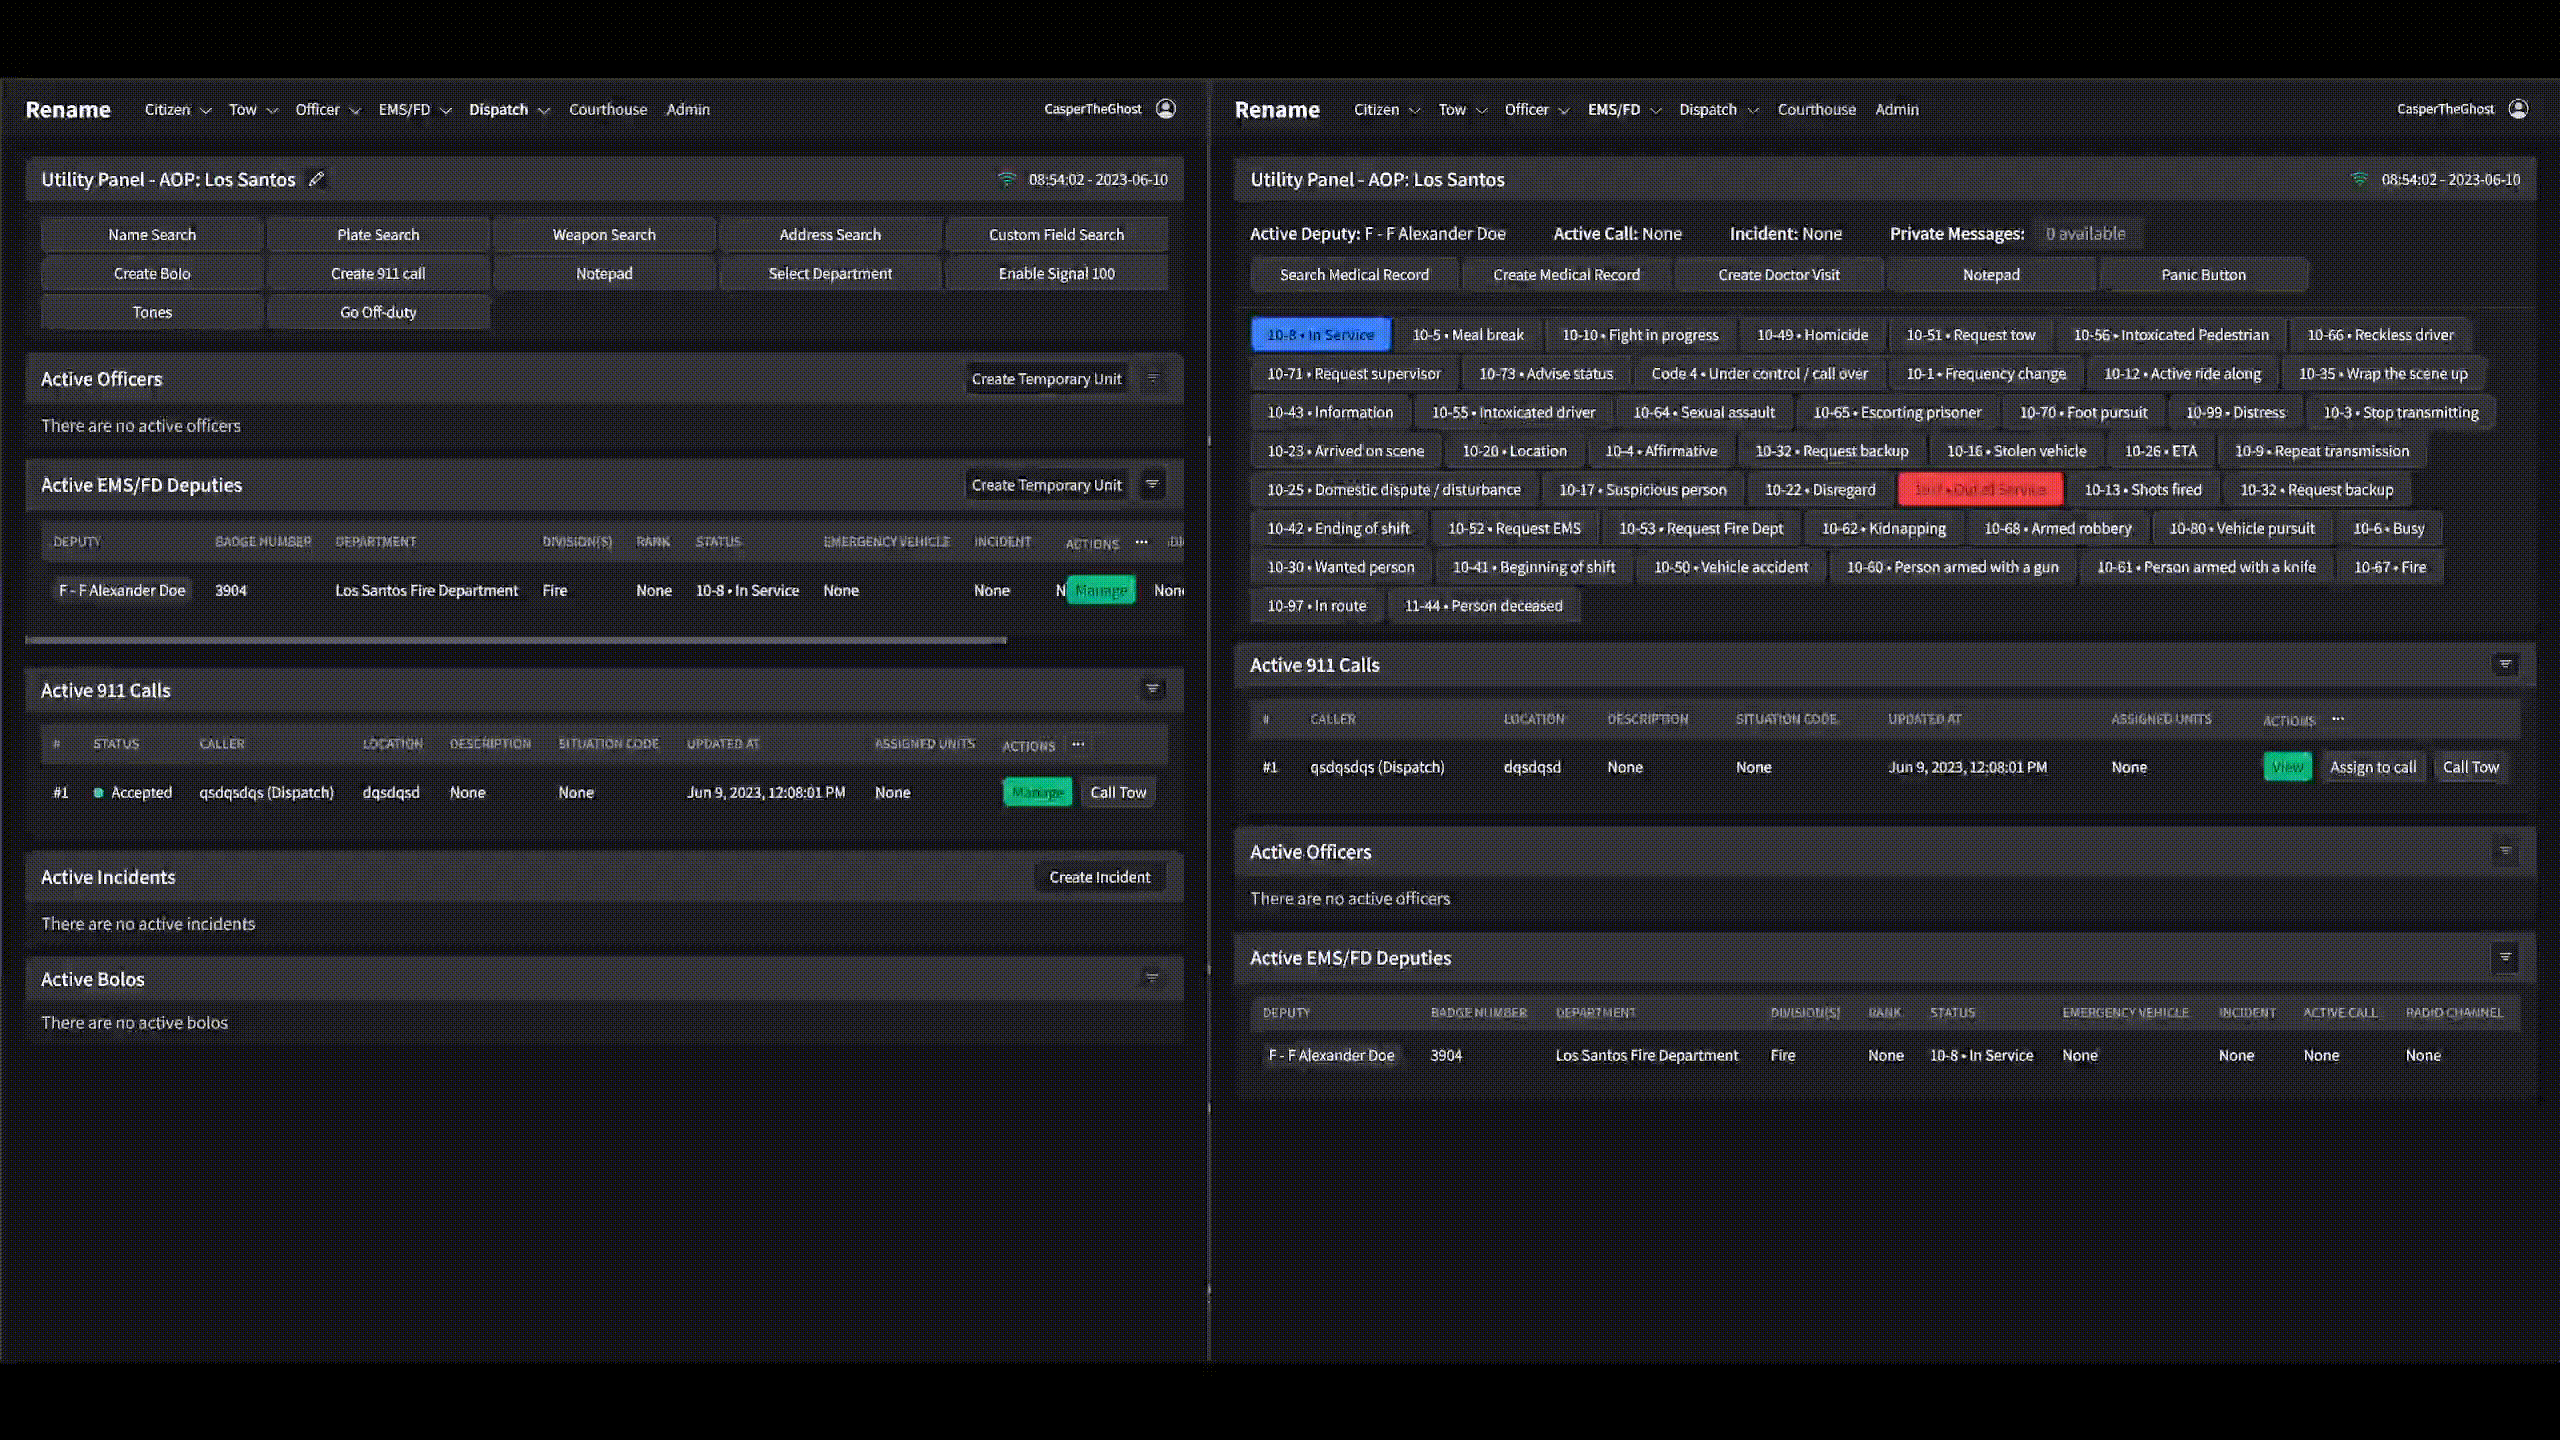This screenshot has height=1440, width=2560.
Task: Click the AOP edit pencil icon
Action: point(316,179)
